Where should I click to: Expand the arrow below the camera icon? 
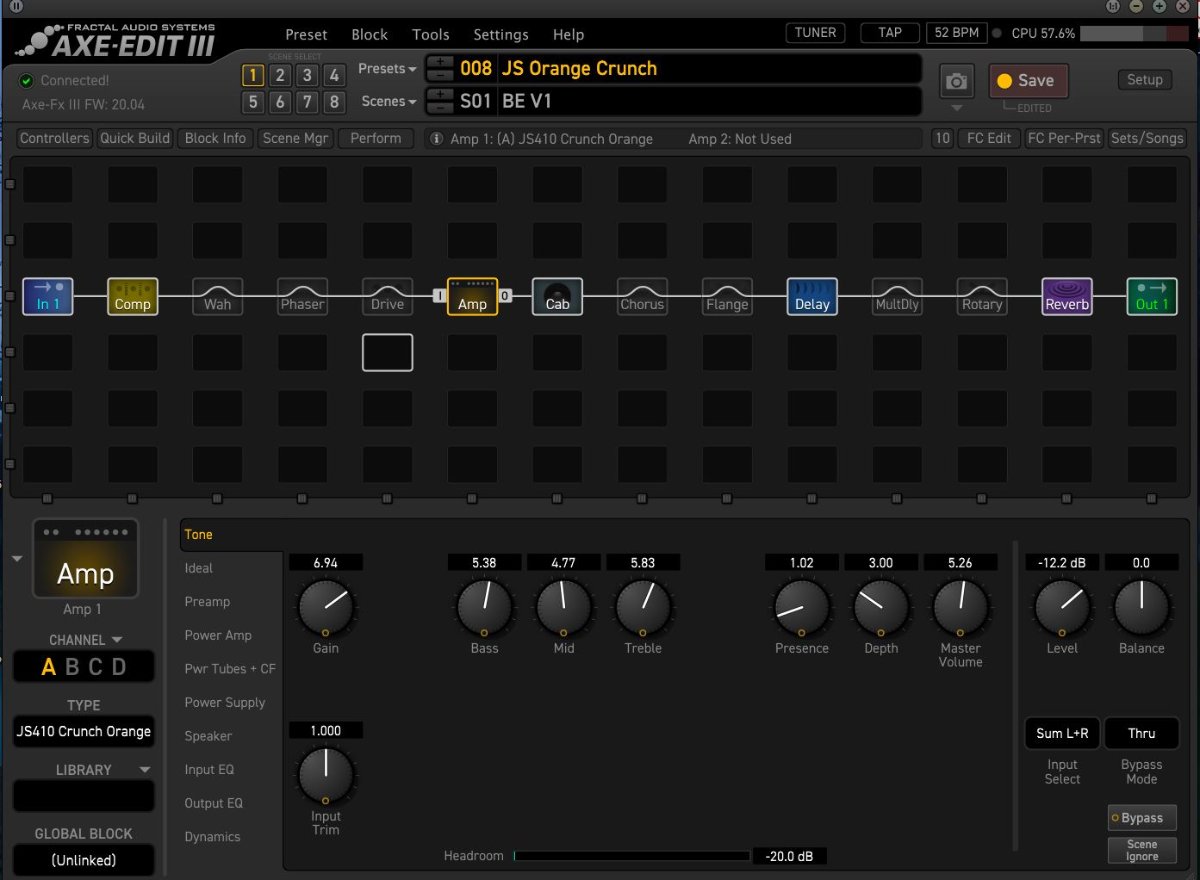pyautogui.click(x=957, y=108)
